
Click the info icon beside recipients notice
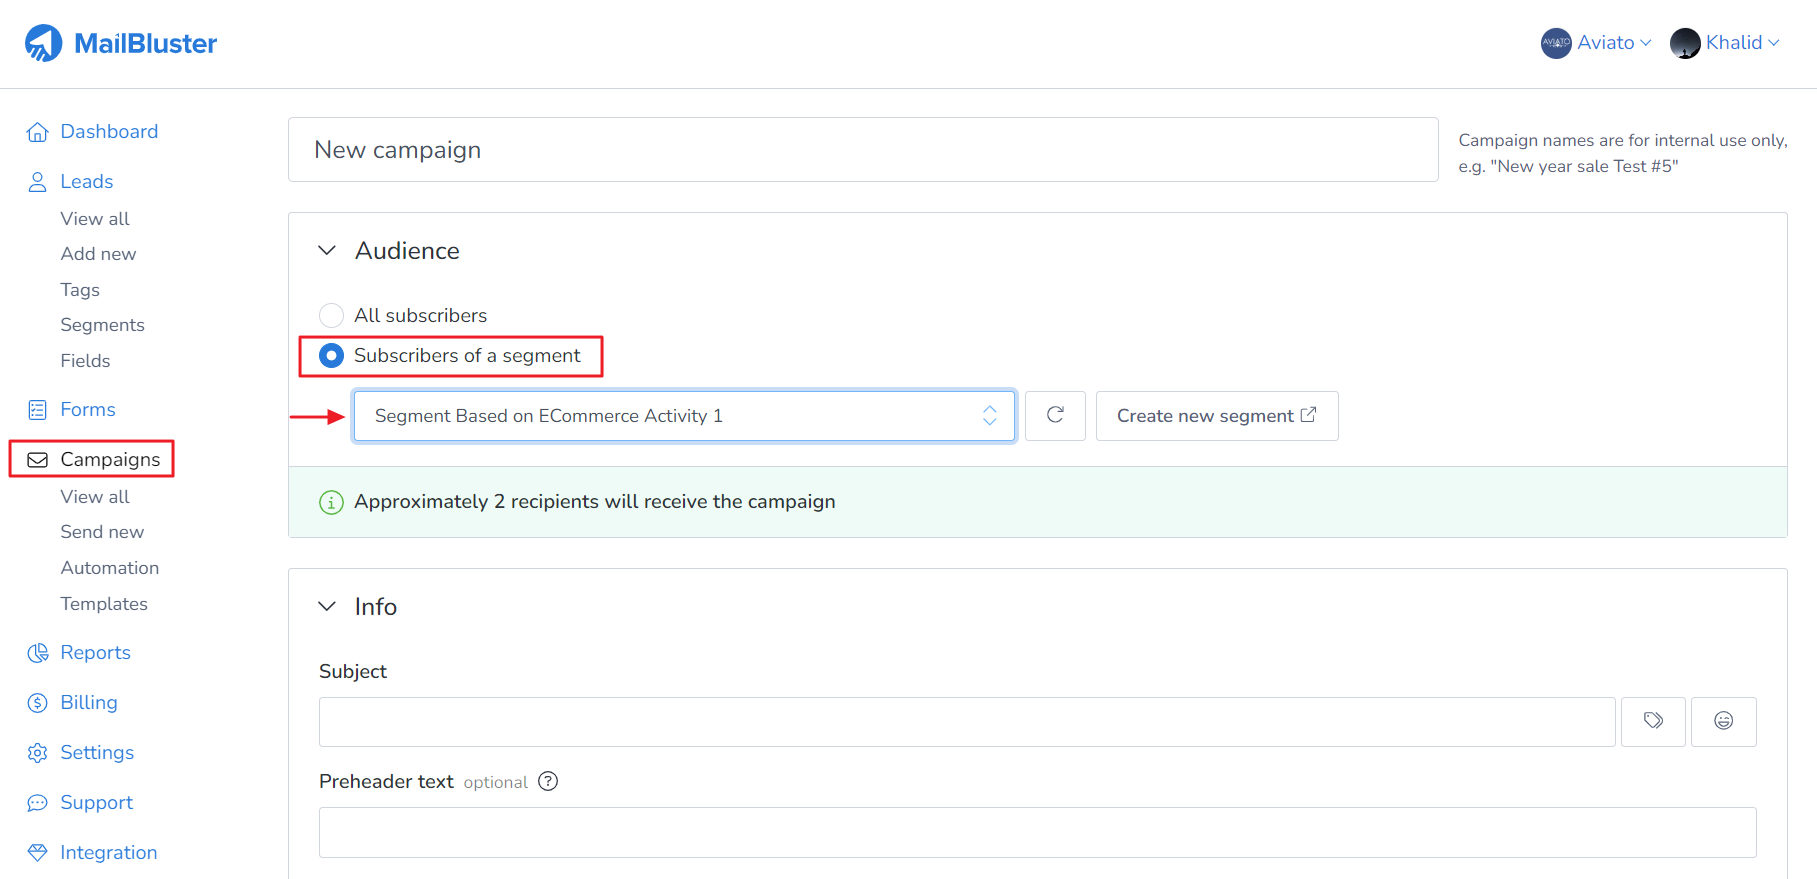pos(331,502)
